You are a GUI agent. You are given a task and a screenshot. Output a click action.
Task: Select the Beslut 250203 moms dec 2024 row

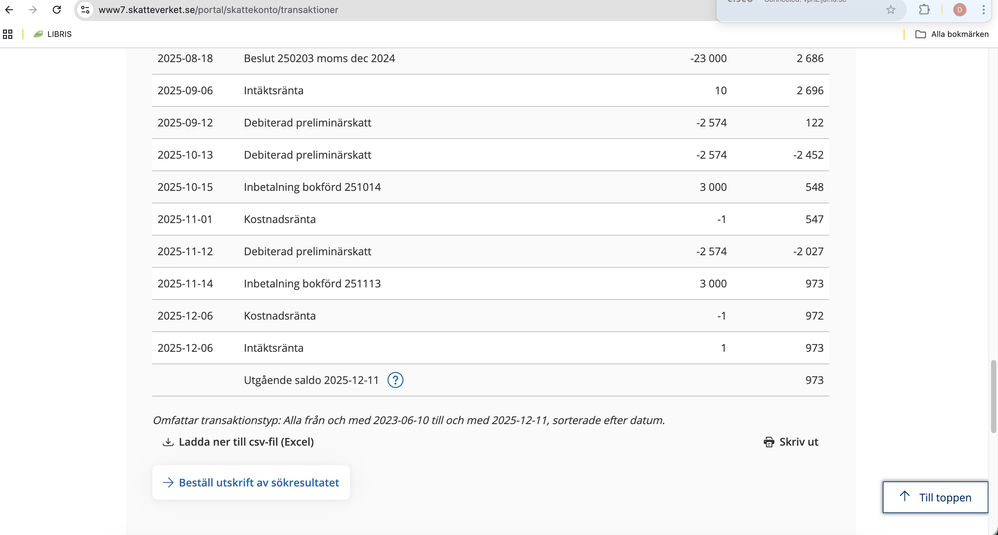click(x=490, y=59)
